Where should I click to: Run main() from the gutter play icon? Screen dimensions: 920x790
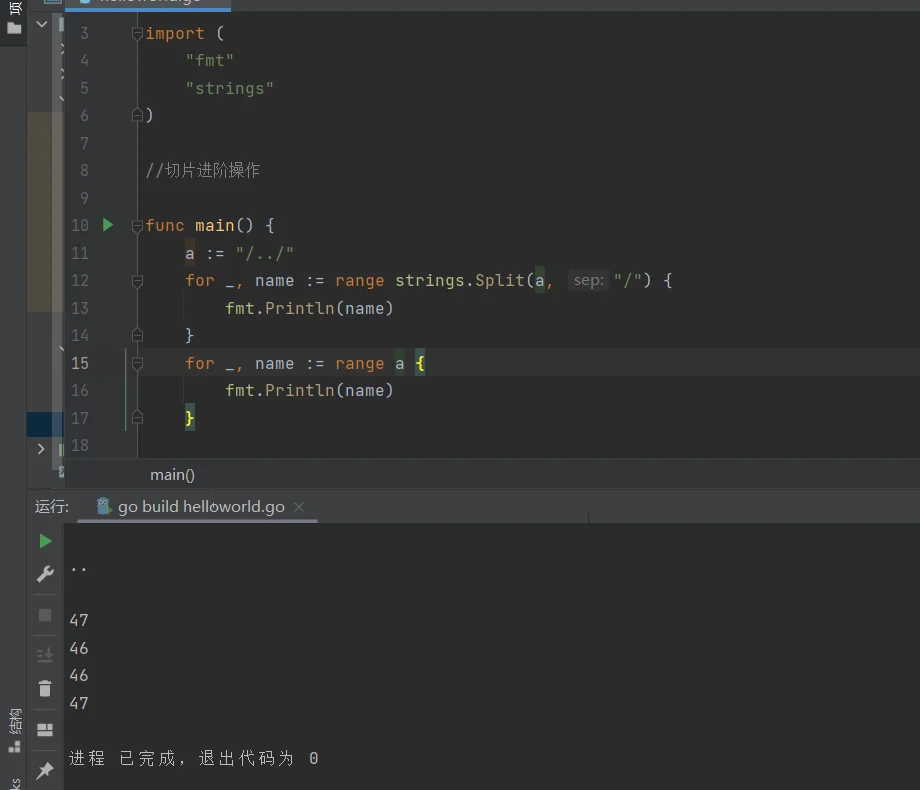pyautogui.click(x=108, y=225)
